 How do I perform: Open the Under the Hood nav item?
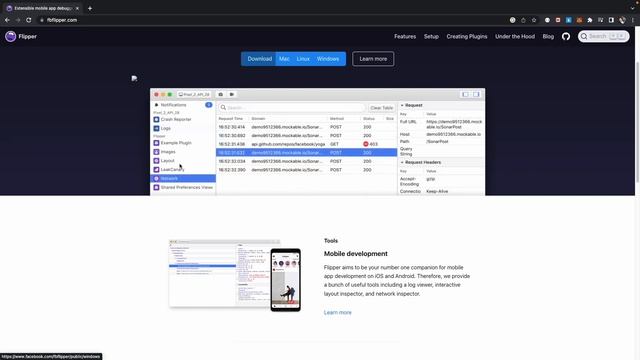(x=515, y=36)
